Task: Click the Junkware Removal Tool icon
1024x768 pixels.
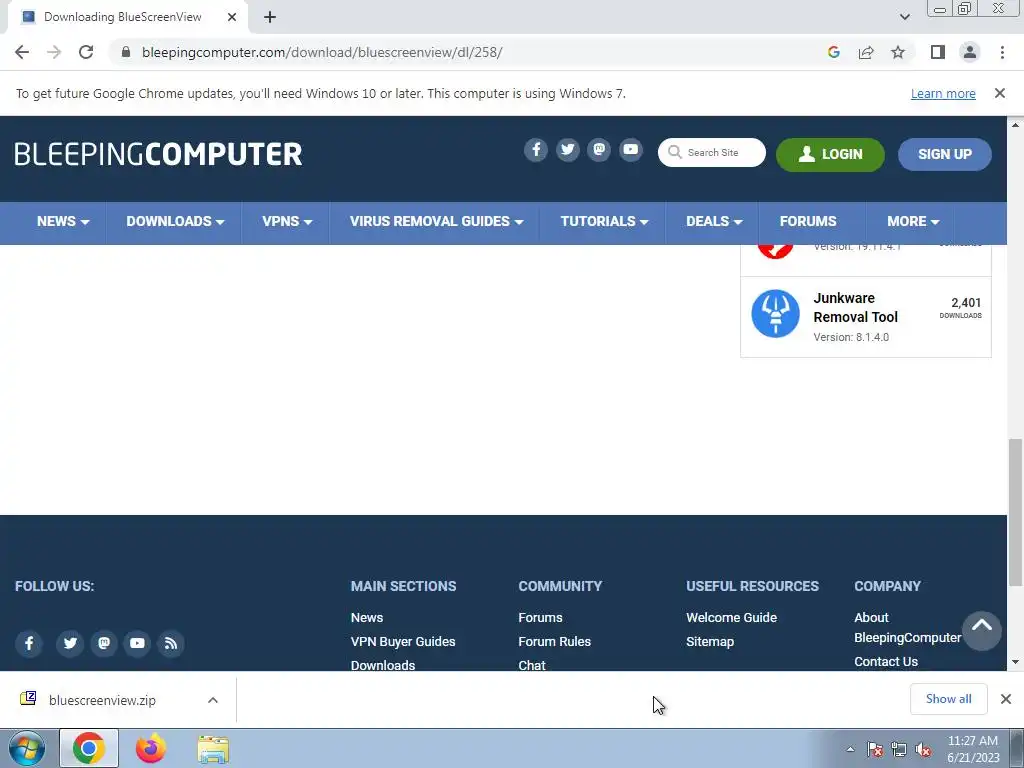Action: click(x=775, y=313)
